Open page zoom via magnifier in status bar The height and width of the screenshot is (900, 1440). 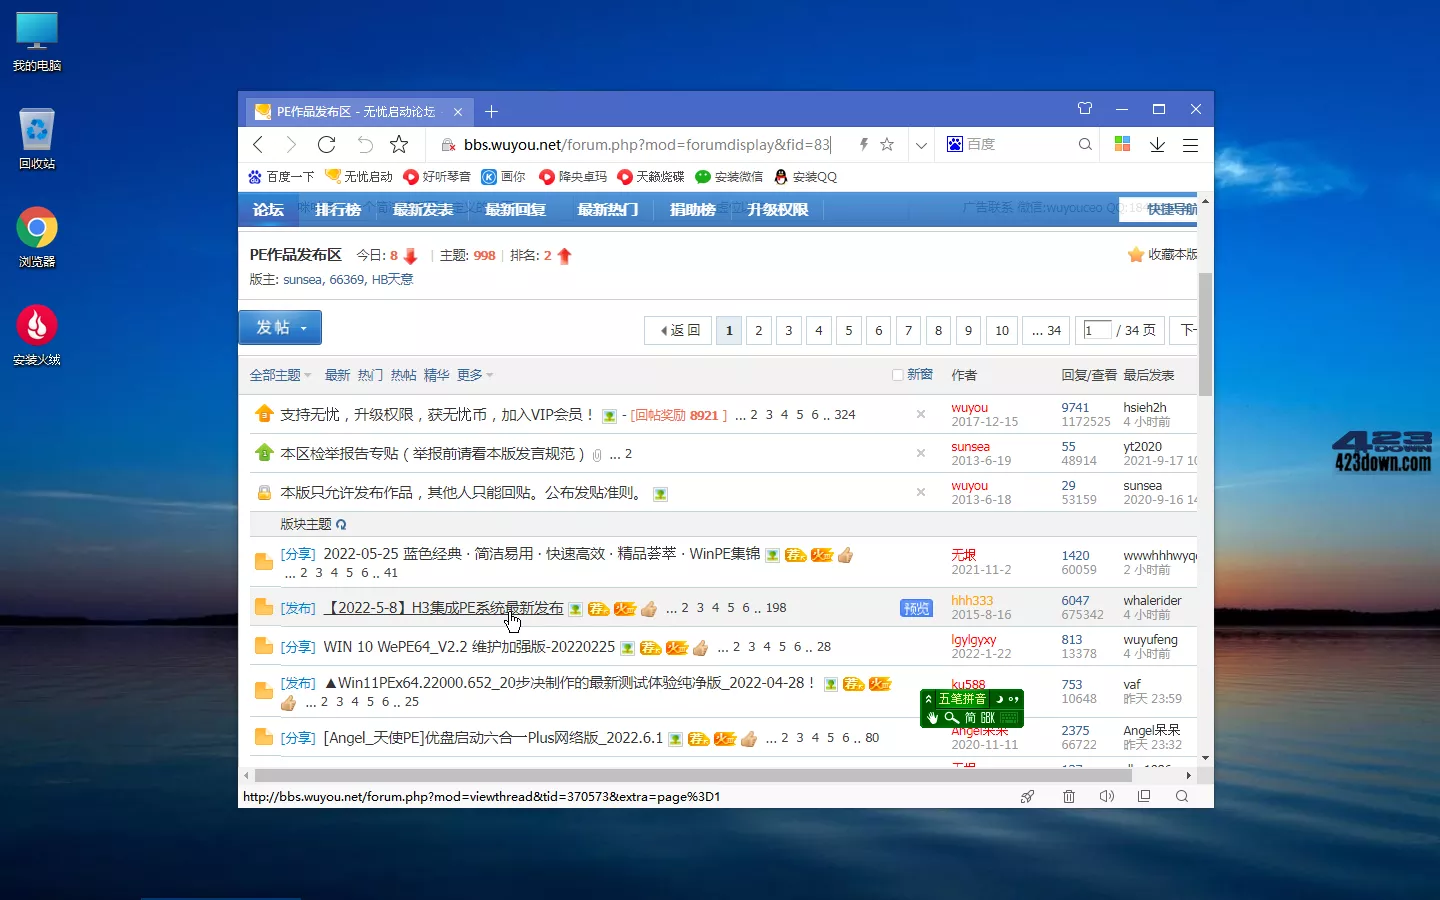(1182, 796)
